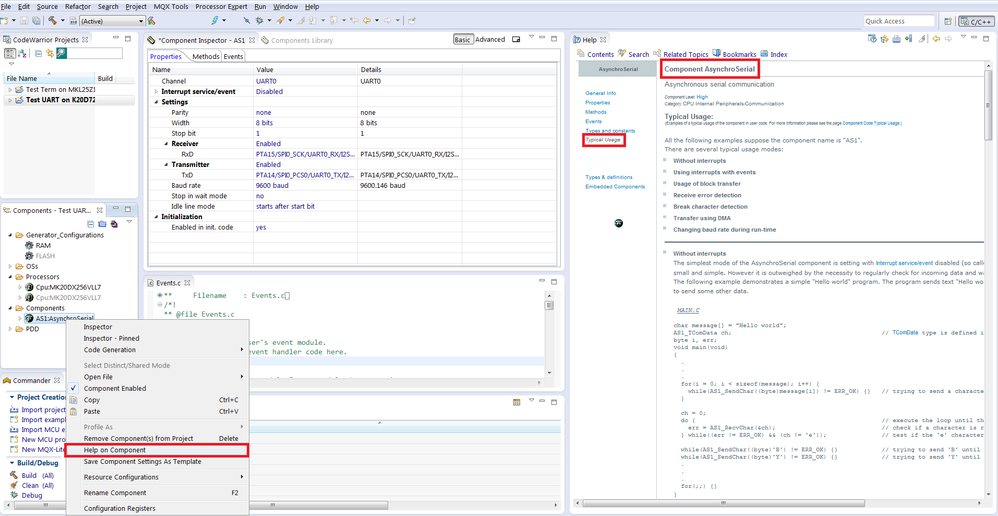
Task: Click the AS1:AsynchroSerial component icon
Action: click(29, 318)
